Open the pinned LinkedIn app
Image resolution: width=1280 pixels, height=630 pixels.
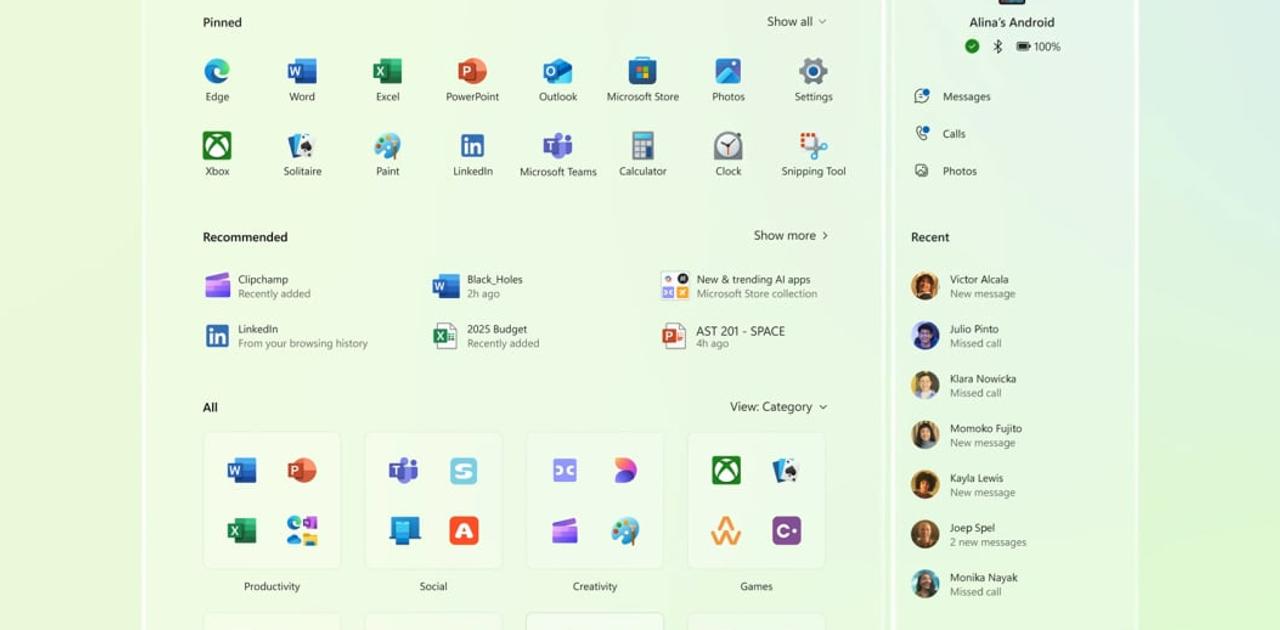472,154
